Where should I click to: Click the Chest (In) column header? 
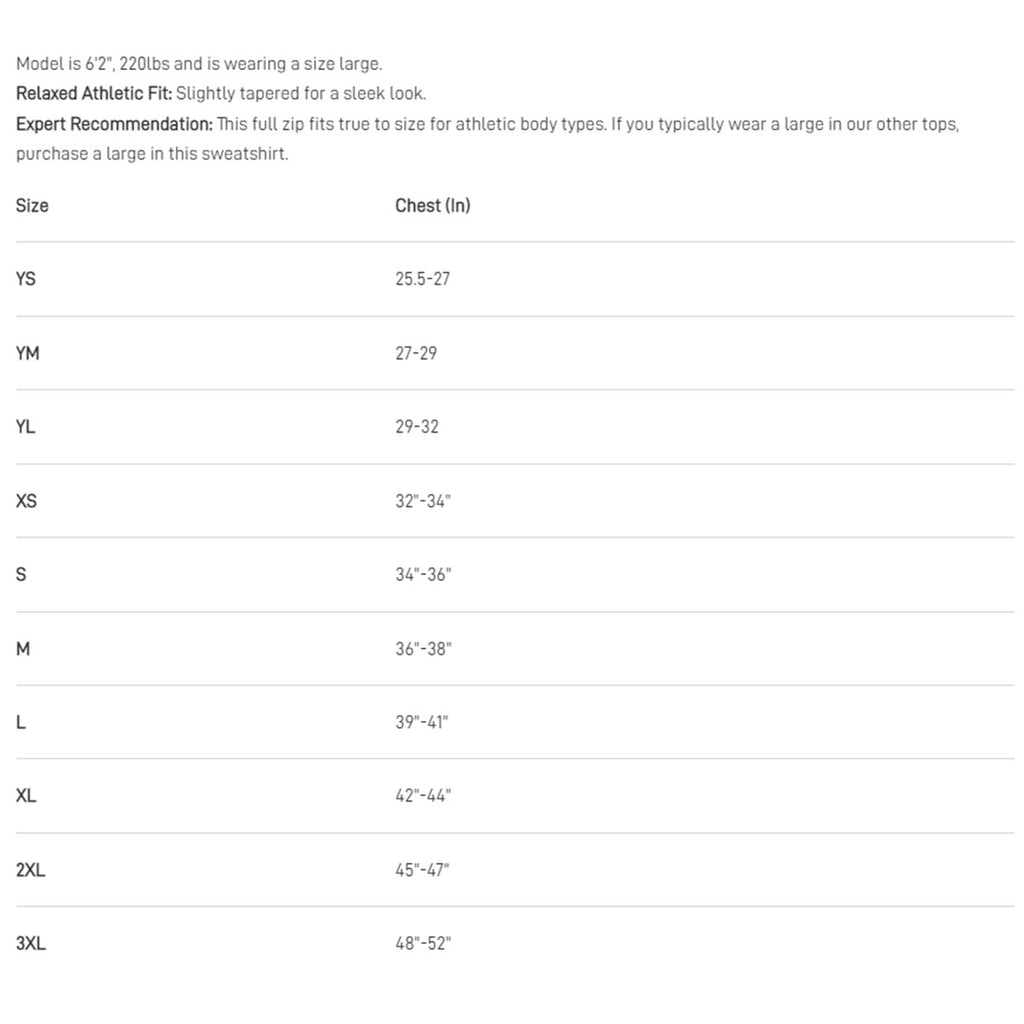tap(432, 206)
